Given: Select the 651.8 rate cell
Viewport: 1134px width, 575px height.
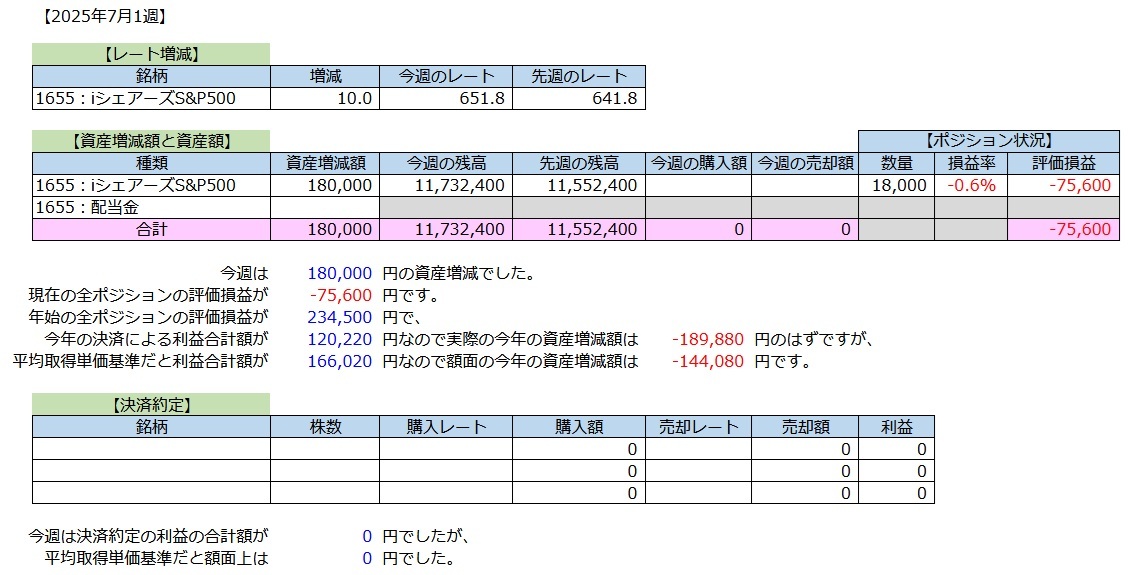Looking at the screenshot, I should click(446, 98).
